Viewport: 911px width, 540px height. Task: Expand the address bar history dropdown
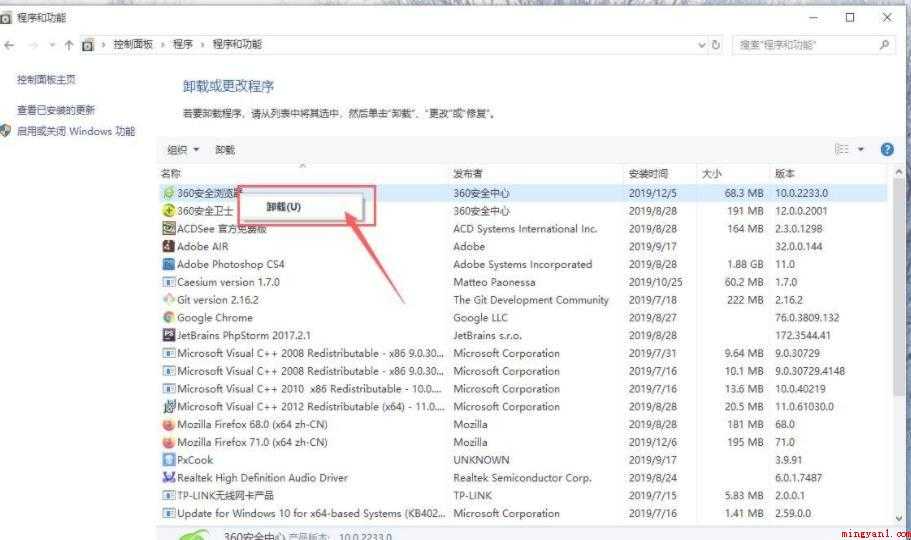pyautogui.click(x=701, y=45)
